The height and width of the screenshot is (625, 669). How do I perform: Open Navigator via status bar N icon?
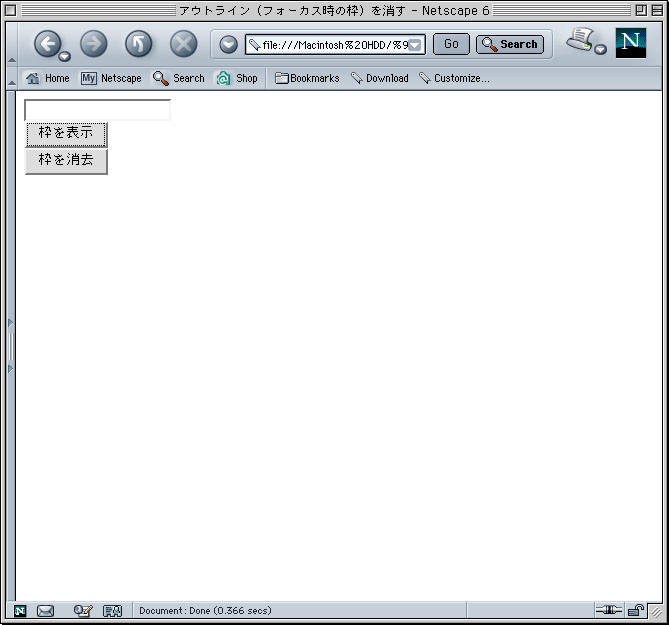pos(20,611)
